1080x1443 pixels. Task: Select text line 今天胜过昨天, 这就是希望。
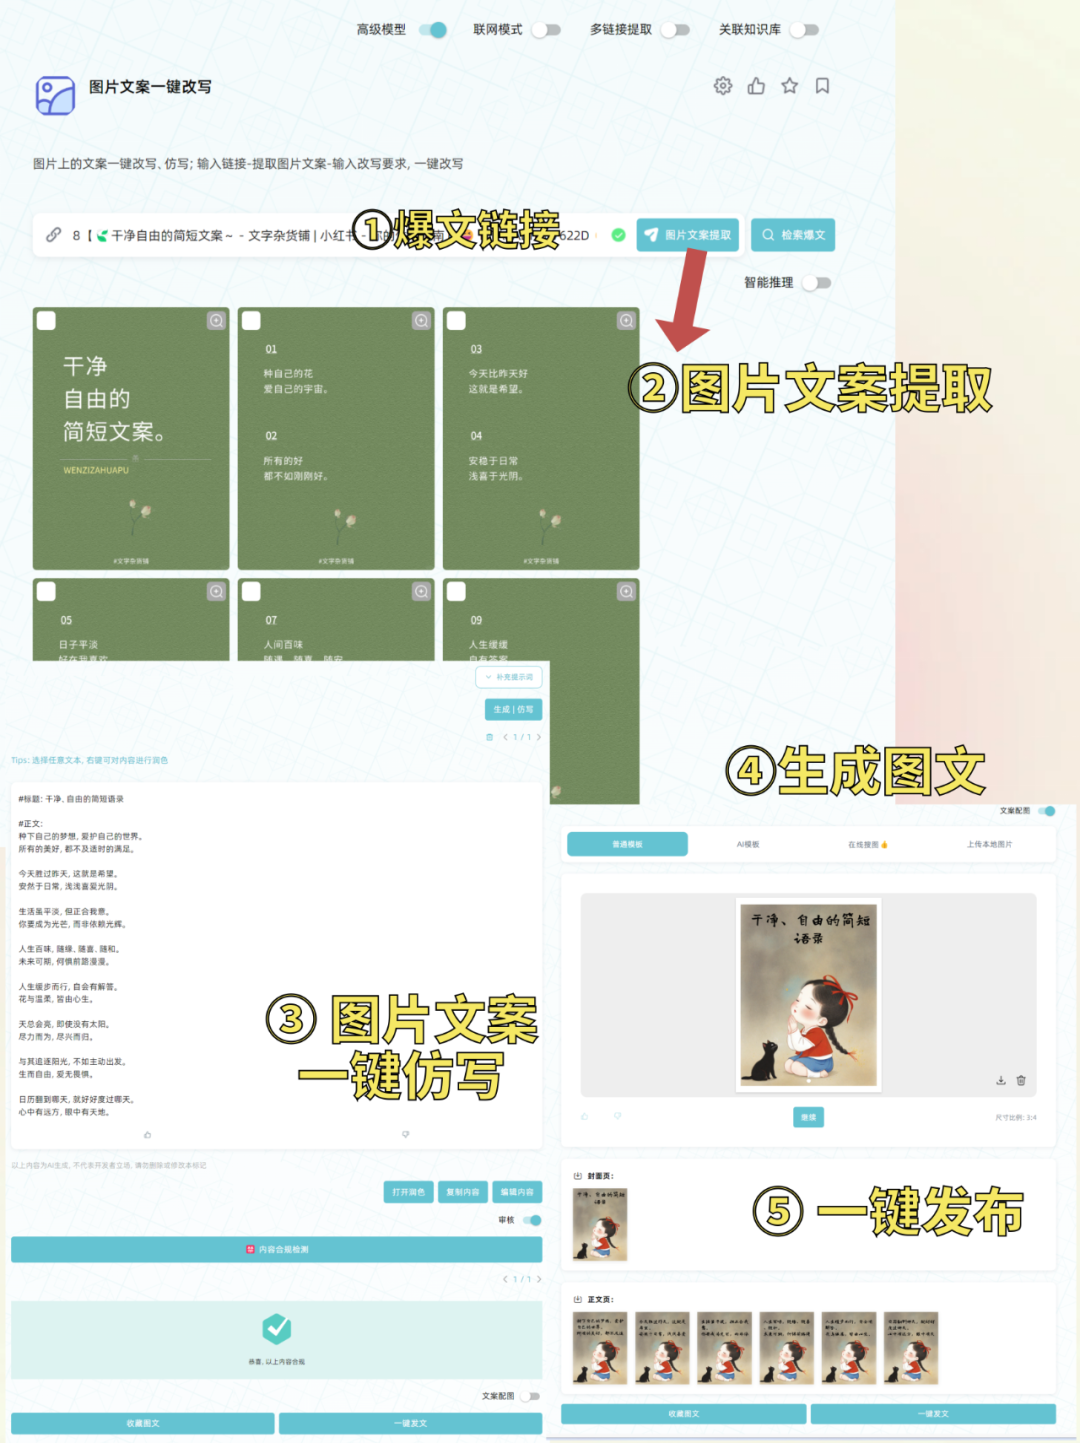tap(68, 874)
